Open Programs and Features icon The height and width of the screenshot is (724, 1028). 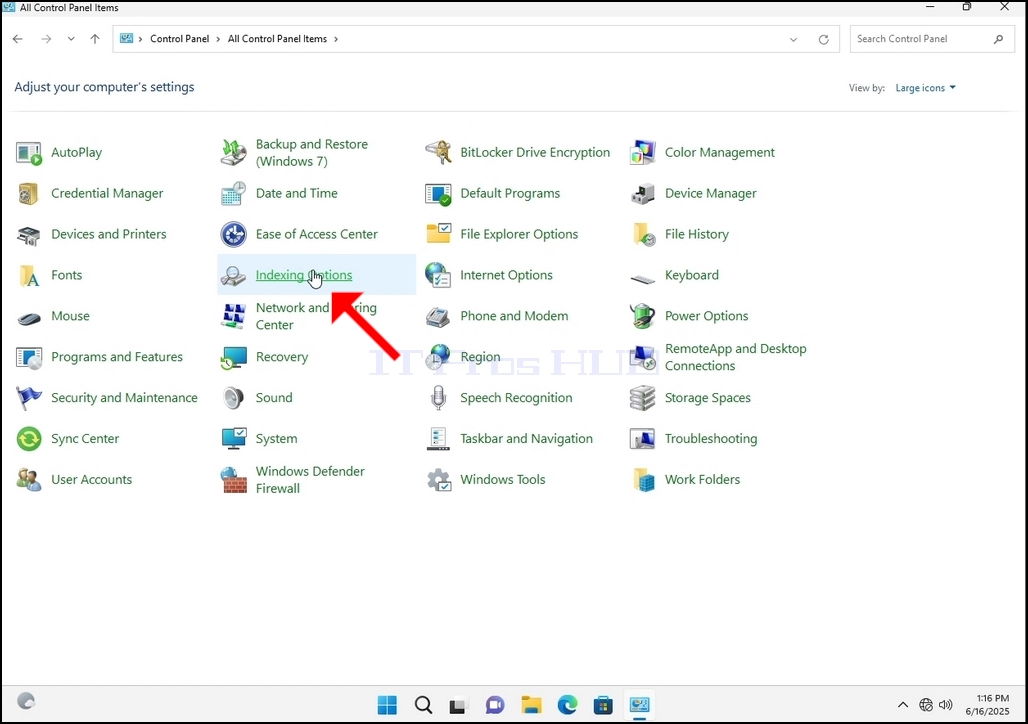[28, 357]
